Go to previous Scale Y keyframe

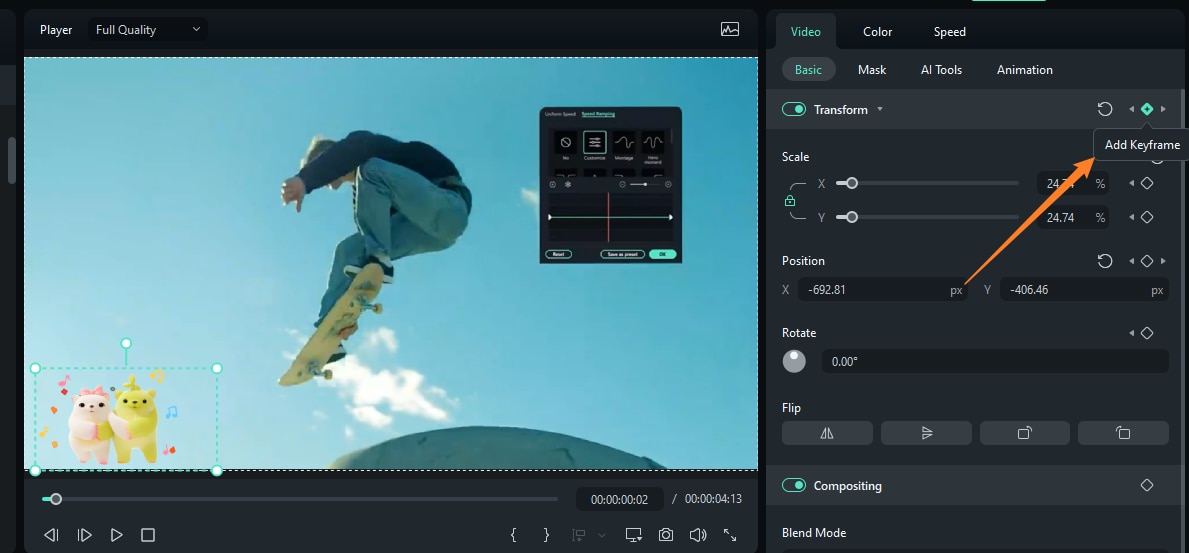click(1131, 217)
